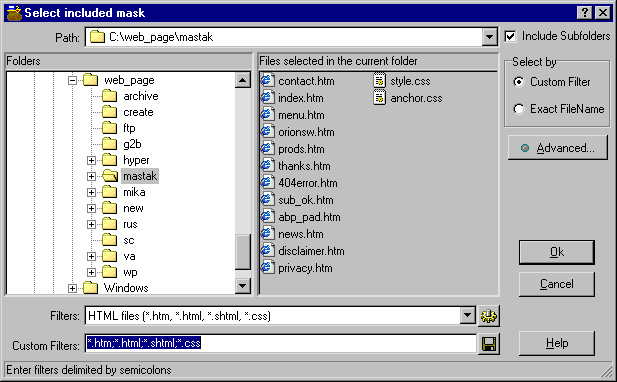Click the folder tree scroll up arrow
Screen dimensions: 617x382
[x=243, y=80]
